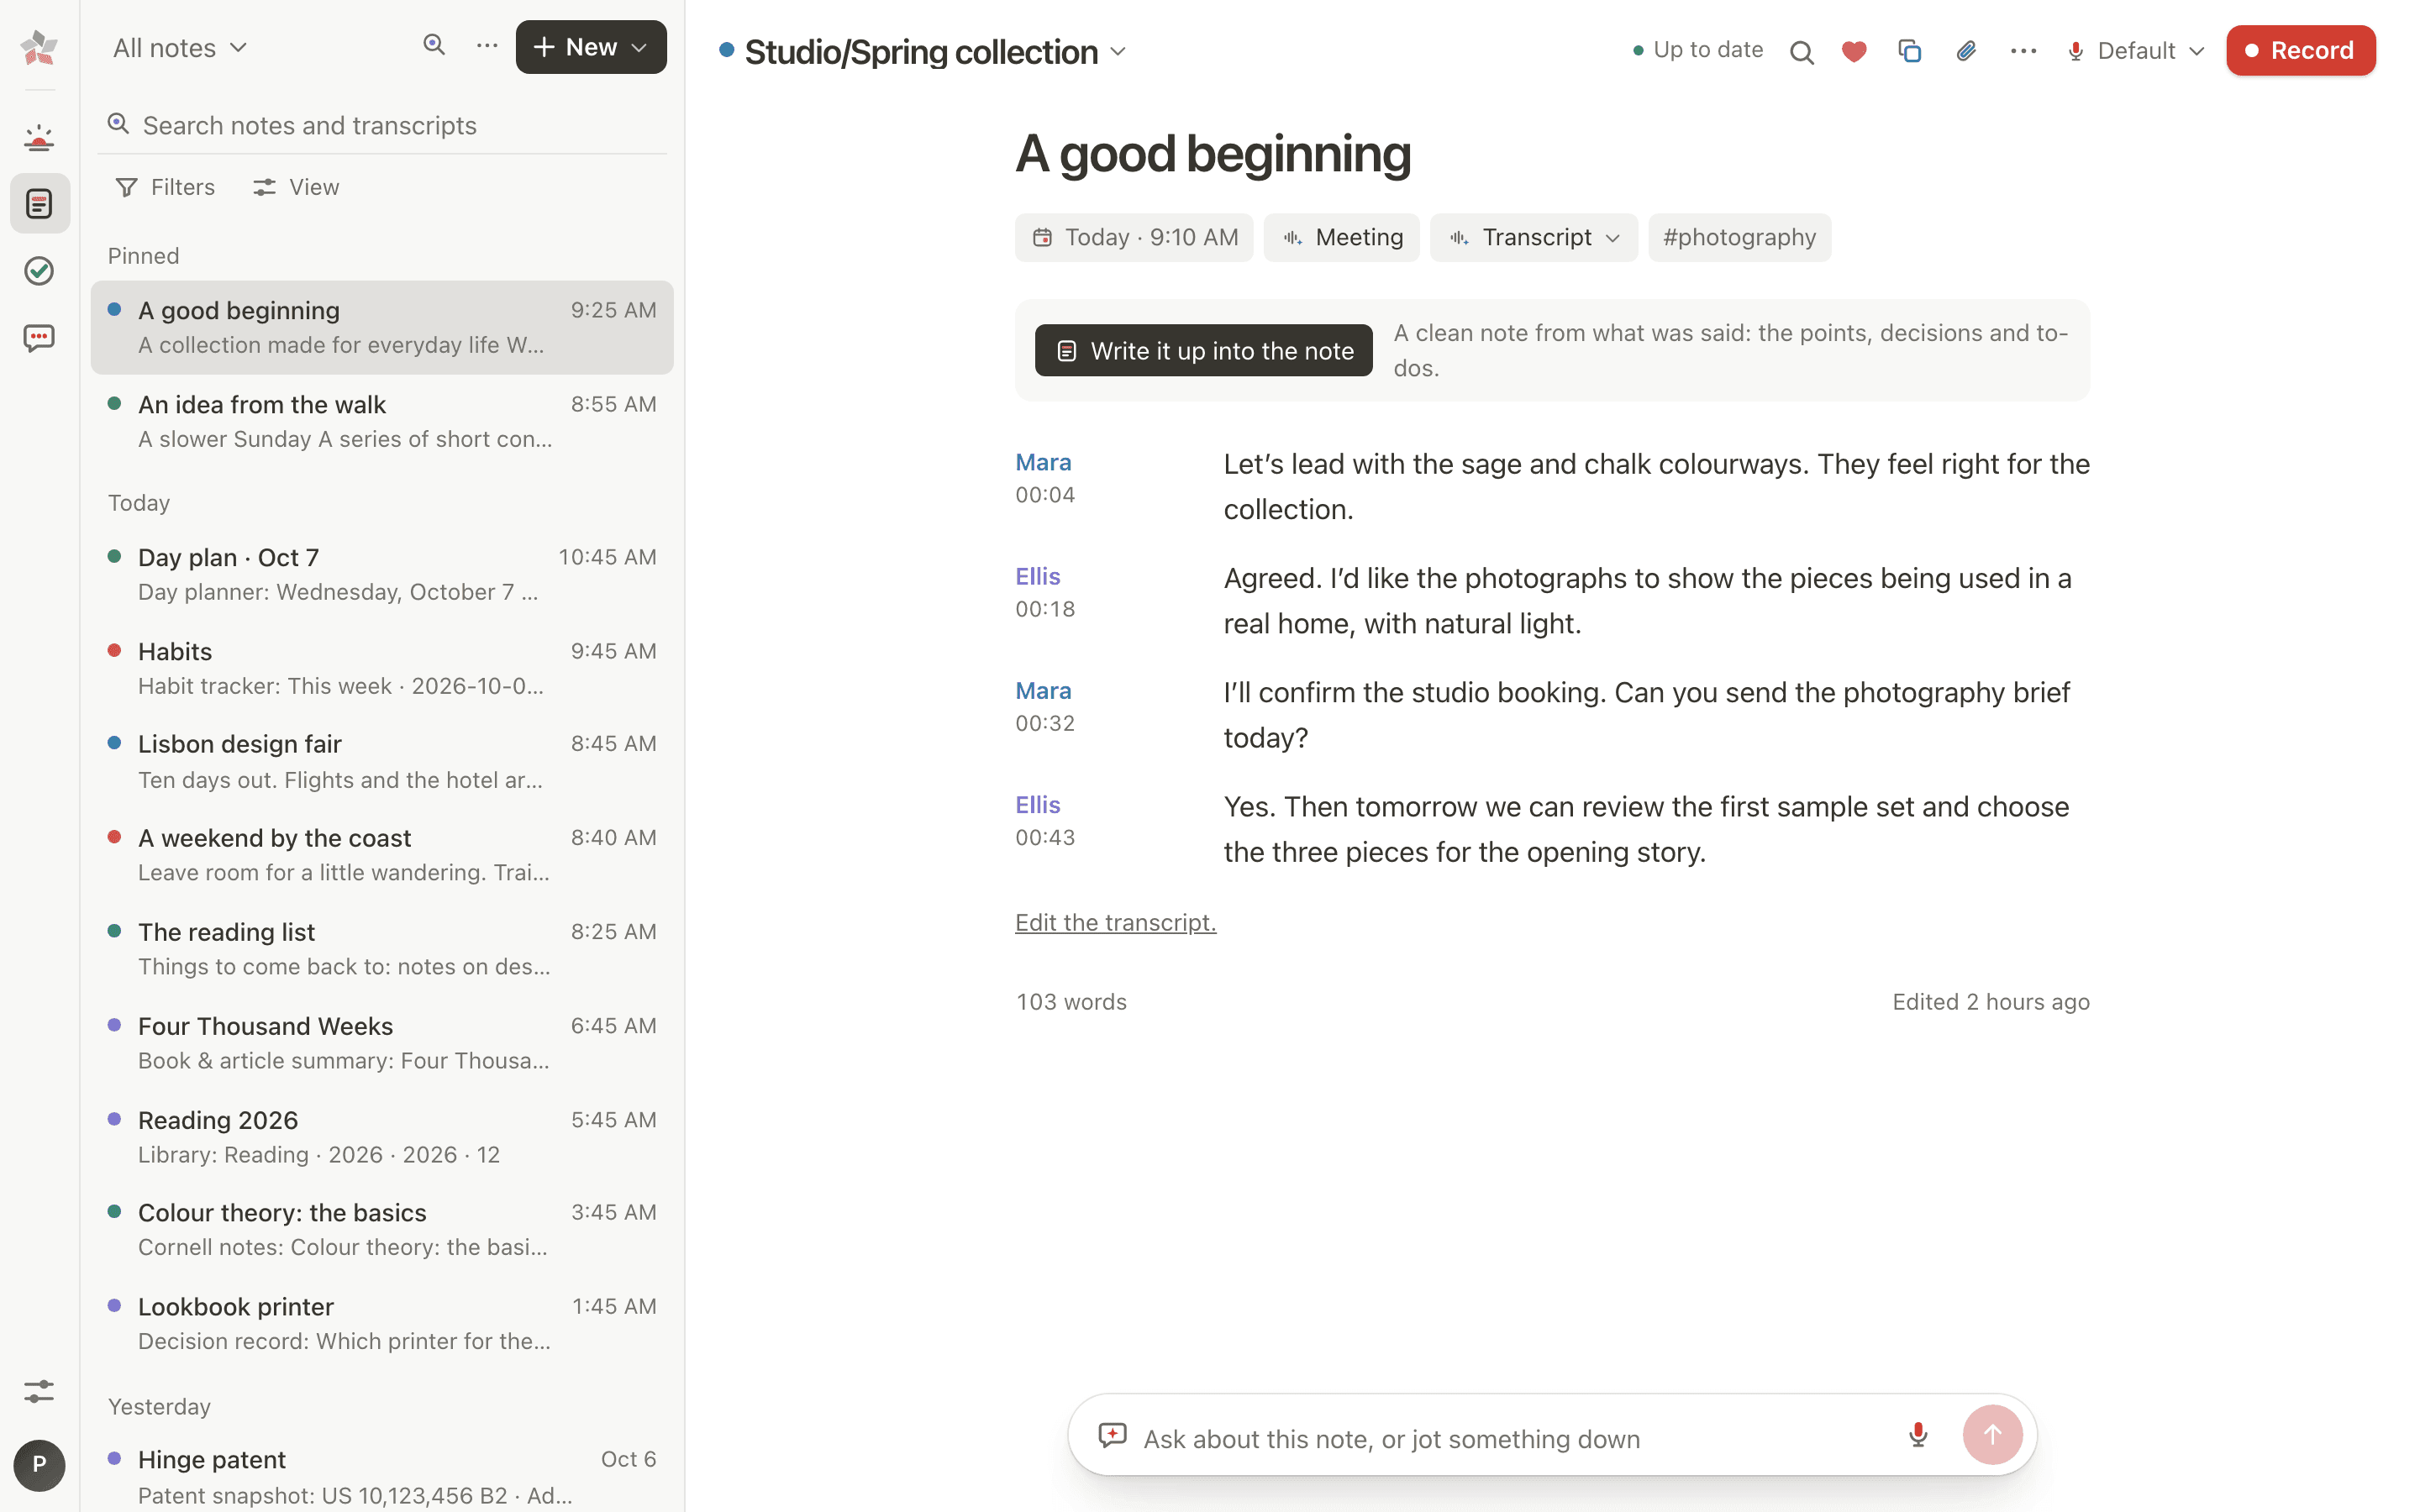
Task: Open the Four Thousand Weeks note
Action: click(x=382, y=1043)
